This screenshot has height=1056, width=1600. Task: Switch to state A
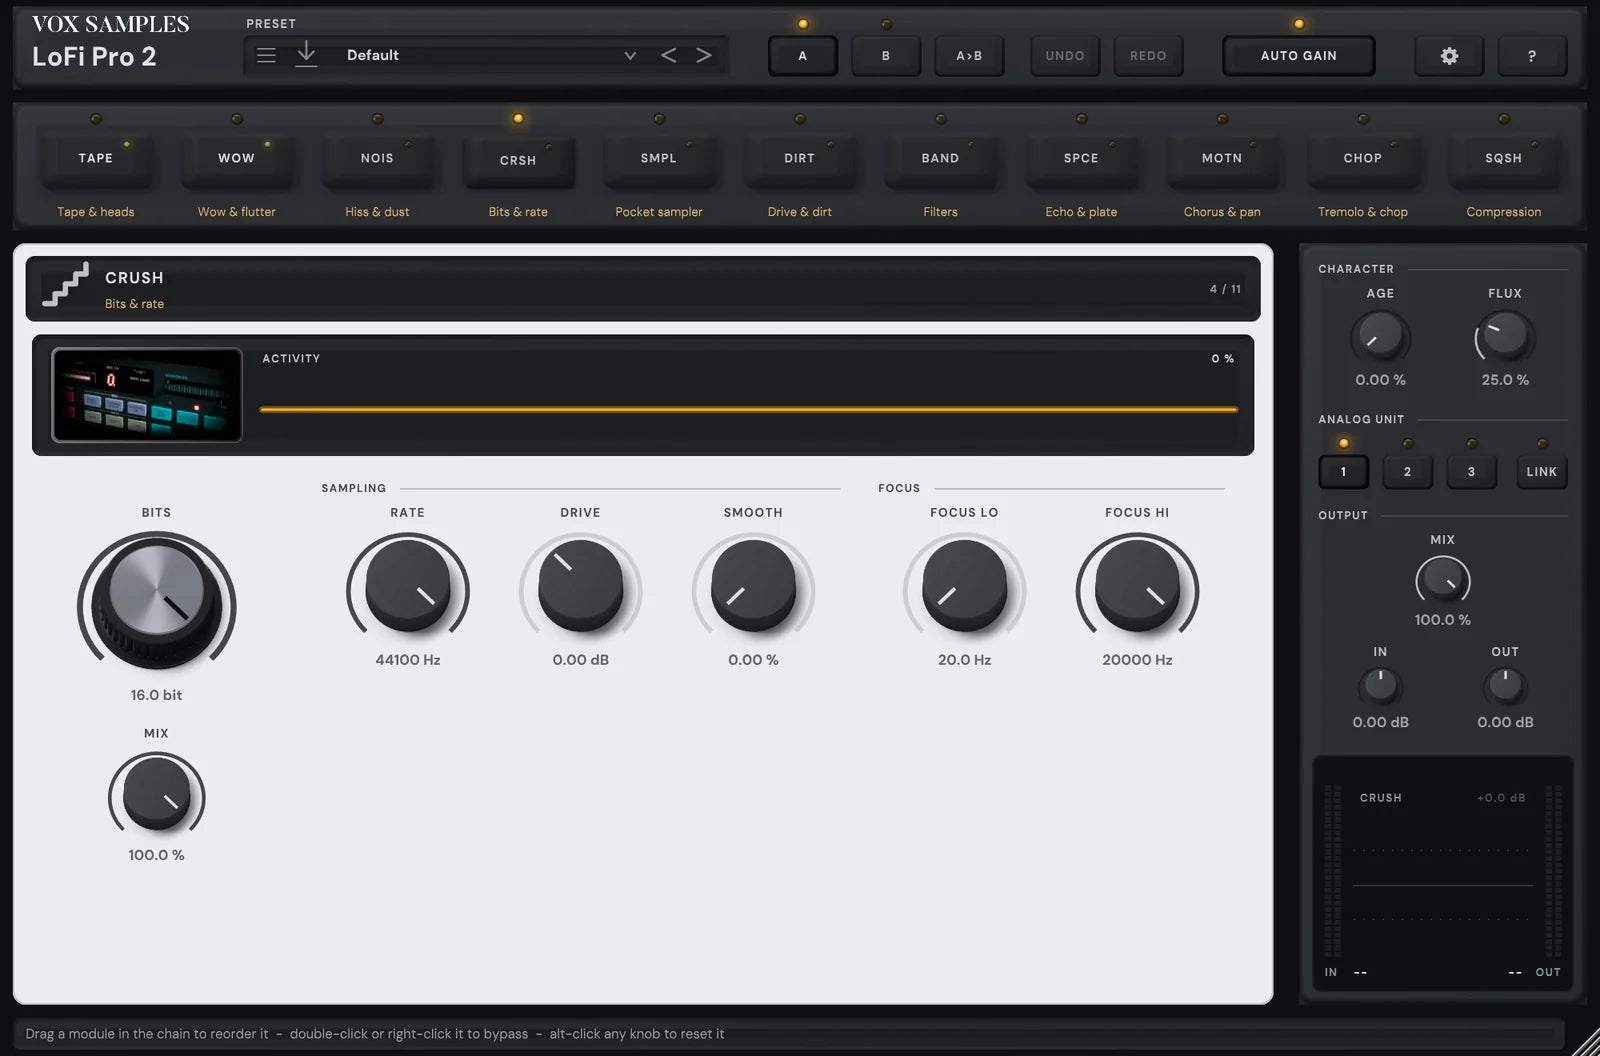802,56
